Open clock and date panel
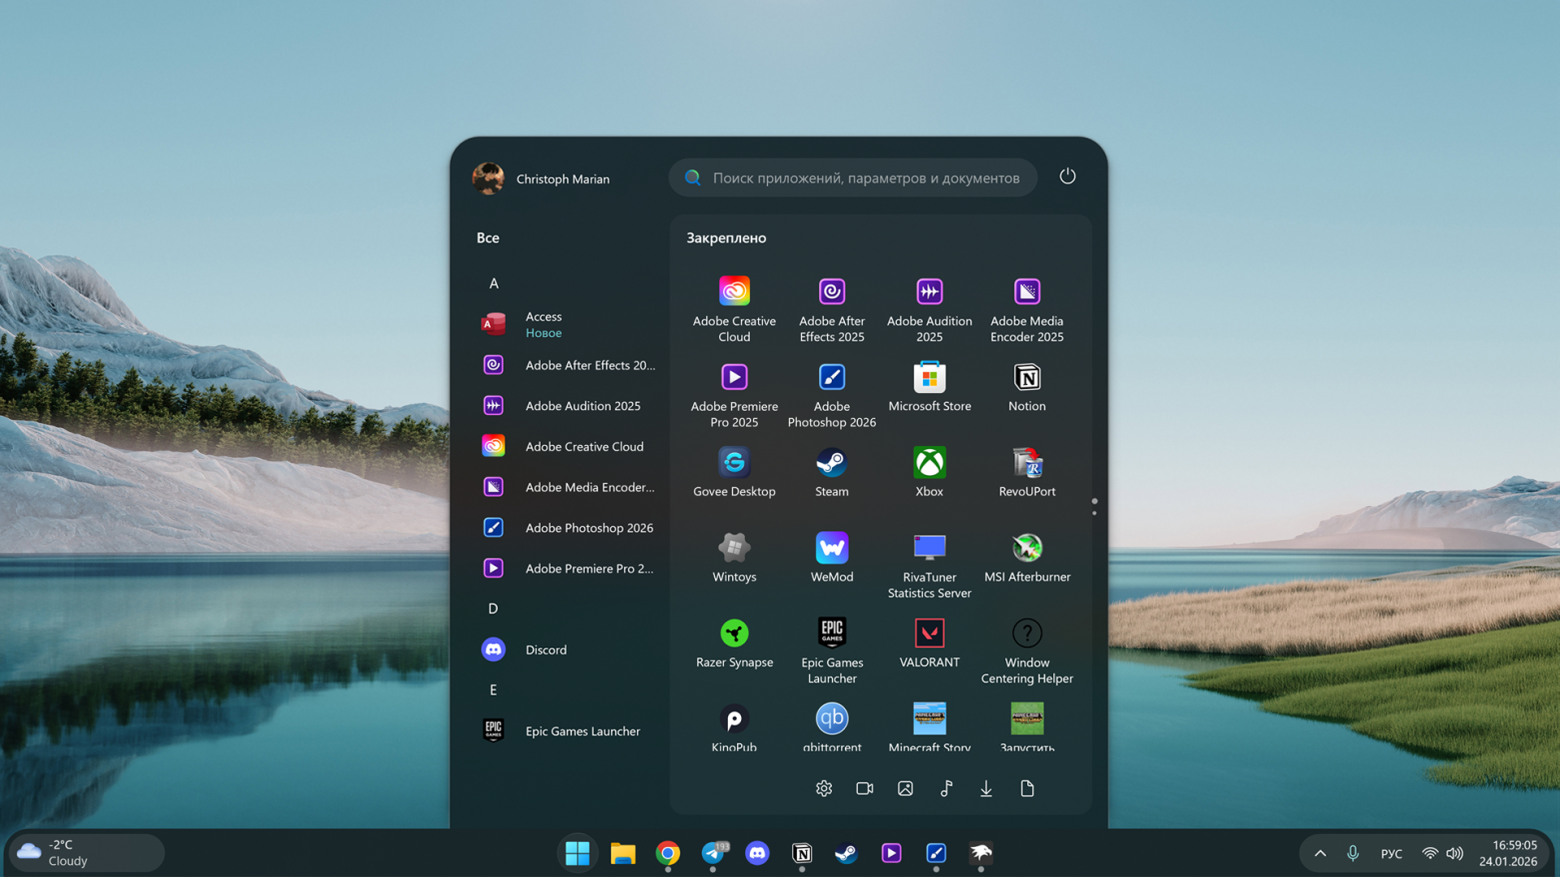The image size is (1560, 877). pos(1508,853)
